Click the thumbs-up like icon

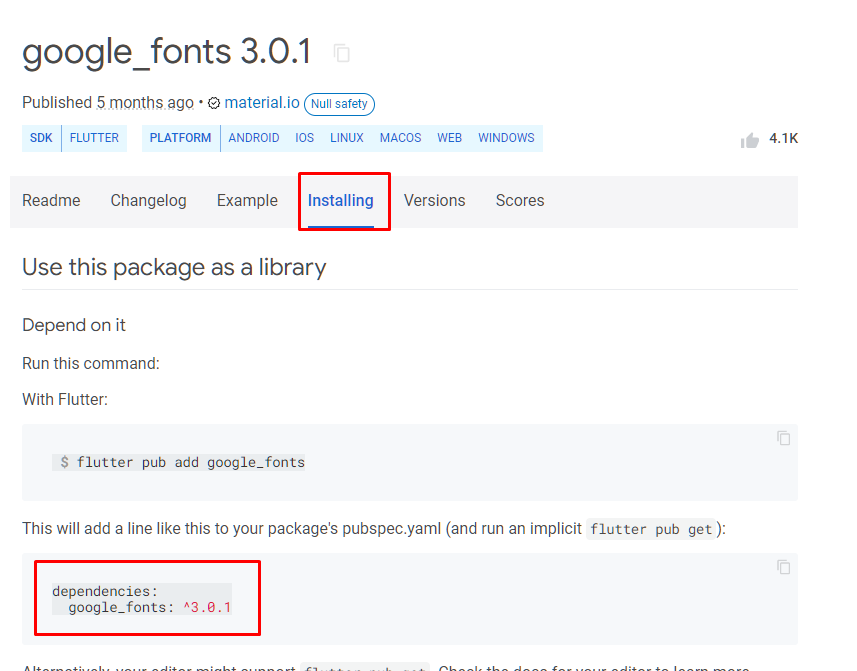pos(750,140)
